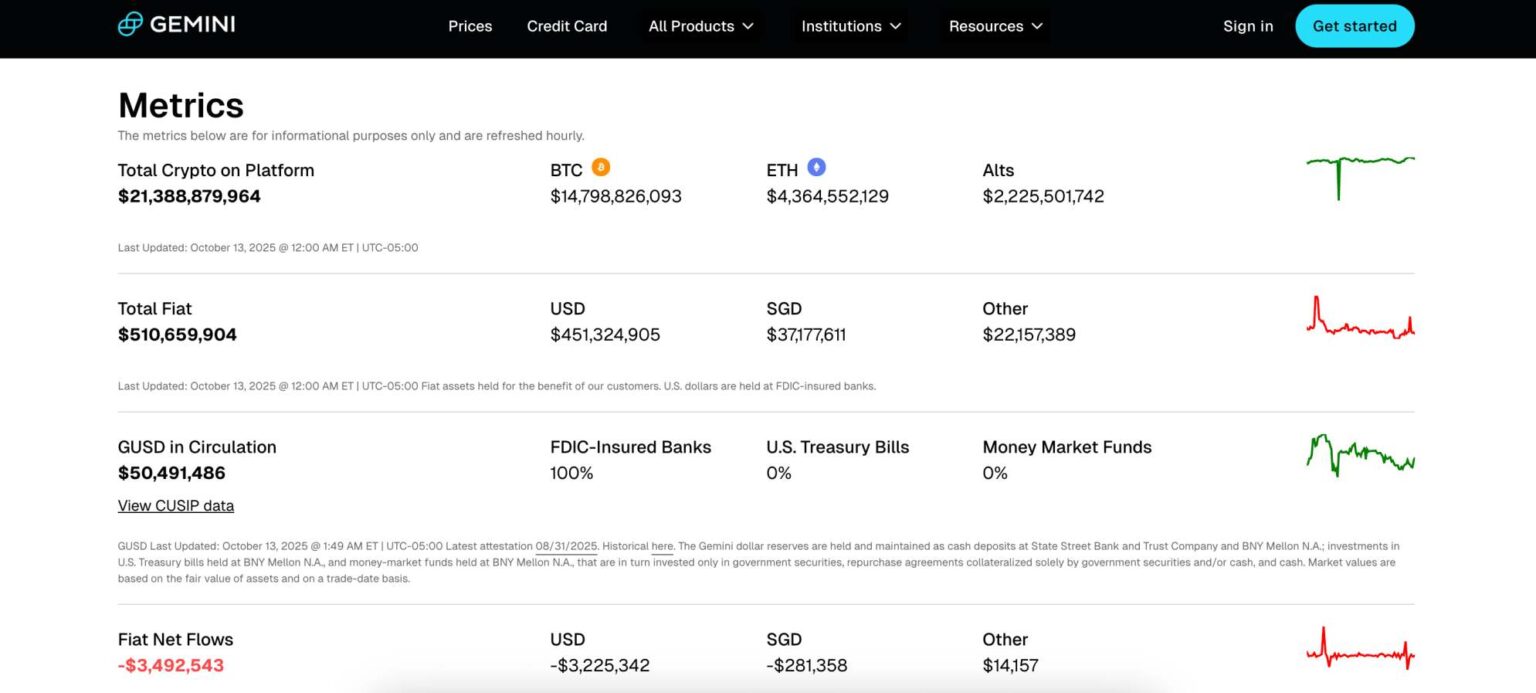Expand the Institutions dropdown

(x=849, y=27)
